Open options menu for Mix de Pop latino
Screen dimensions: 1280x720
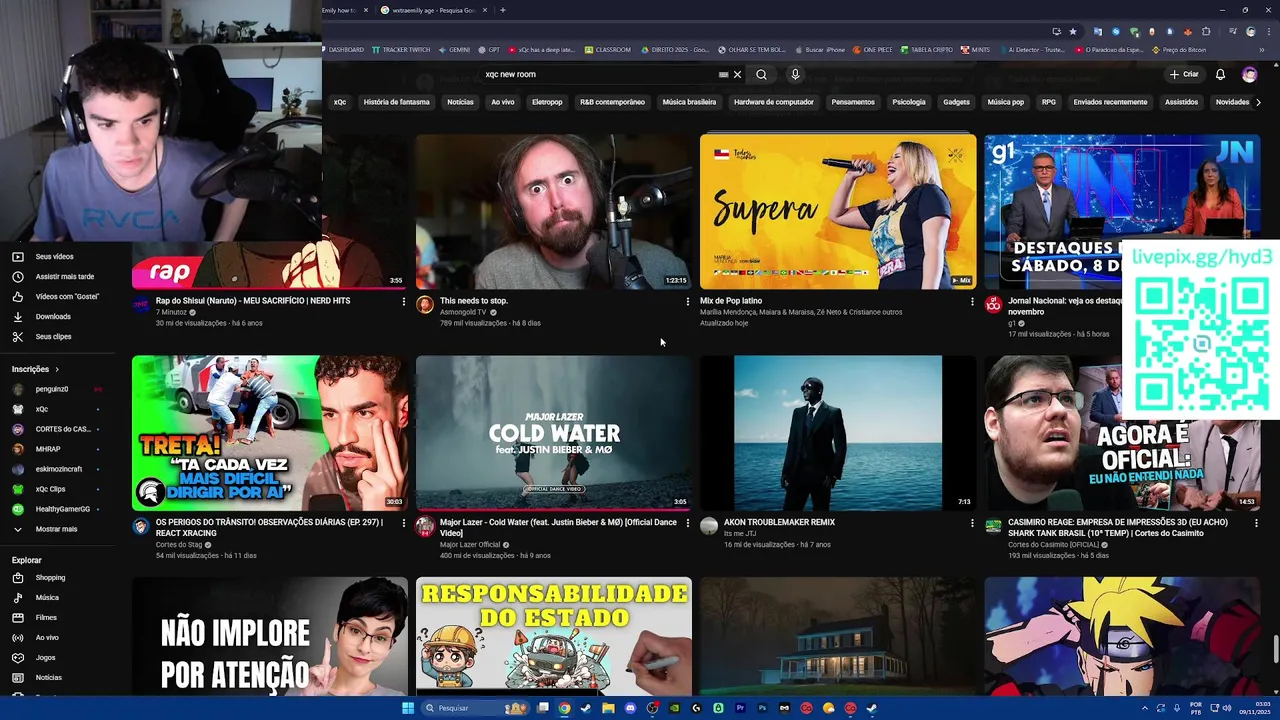971,301
